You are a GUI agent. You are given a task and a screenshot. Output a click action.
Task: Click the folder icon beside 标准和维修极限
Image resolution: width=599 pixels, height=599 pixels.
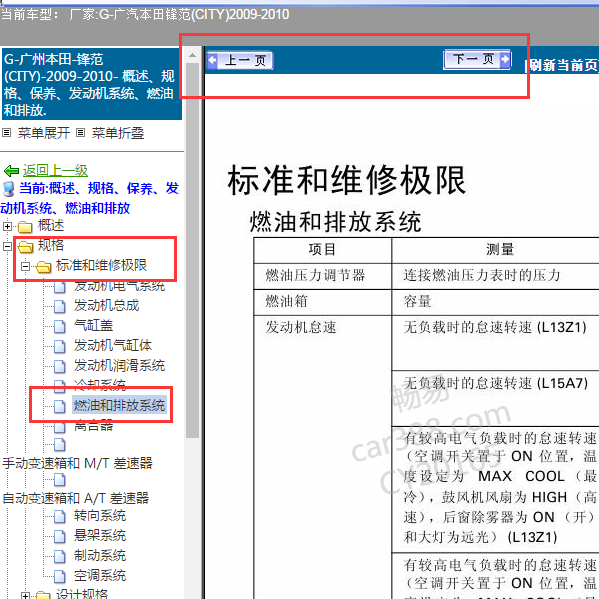point(44,267)
